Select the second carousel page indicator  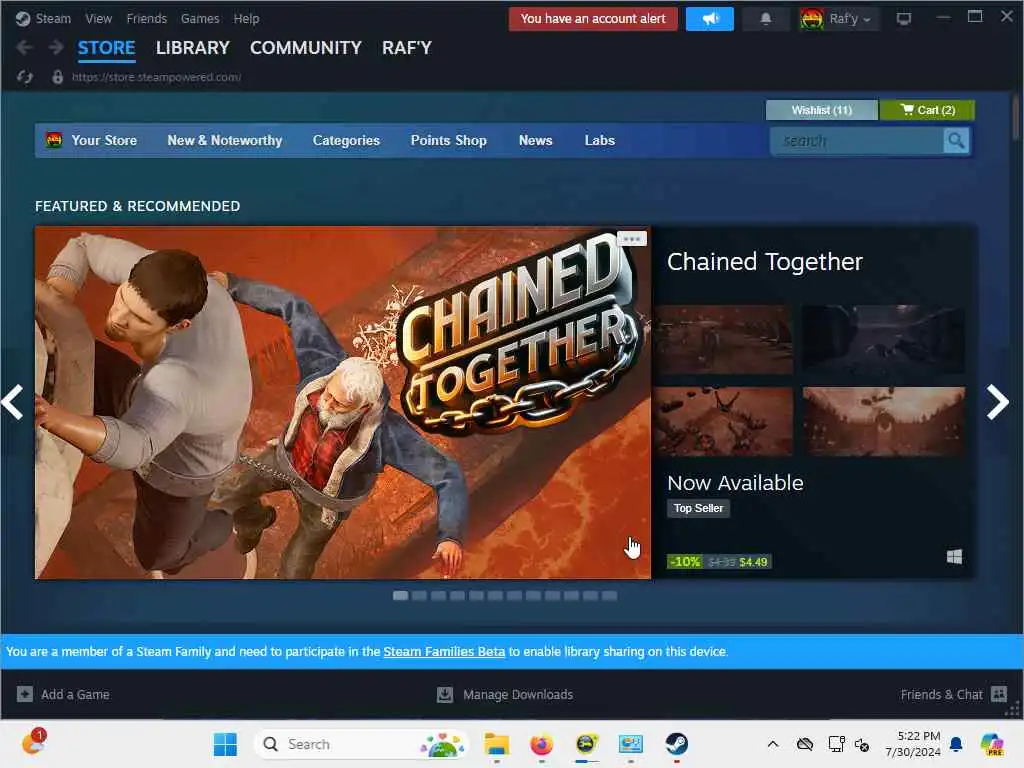click(x=419, y=596)
